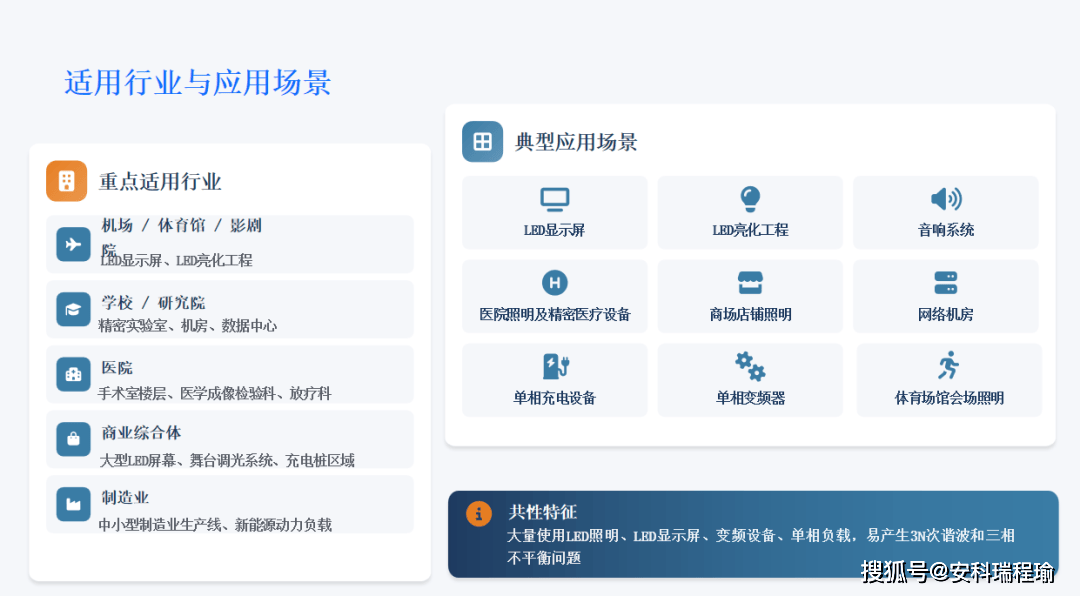Click the 制造业 row title
Viewport: 1080px width, 596px height.
coord(125,497)
